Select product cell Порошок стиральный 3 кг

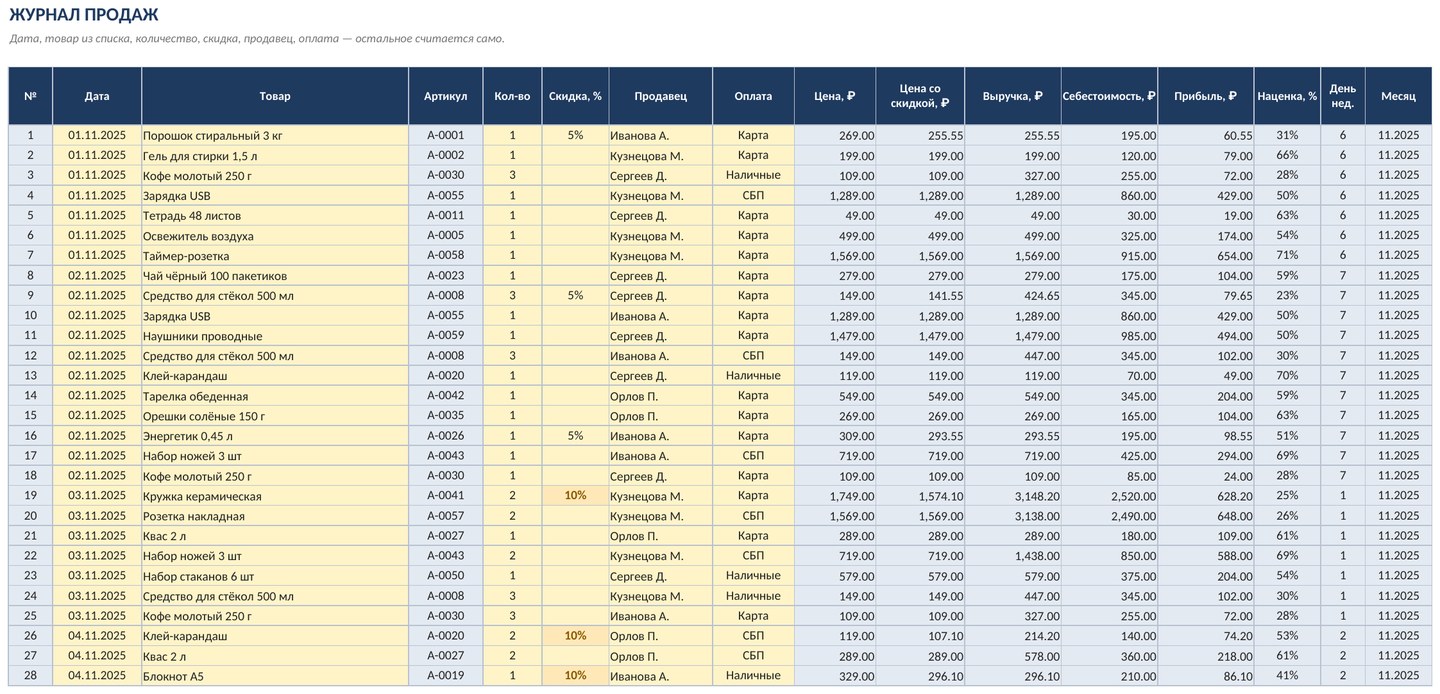275,135
